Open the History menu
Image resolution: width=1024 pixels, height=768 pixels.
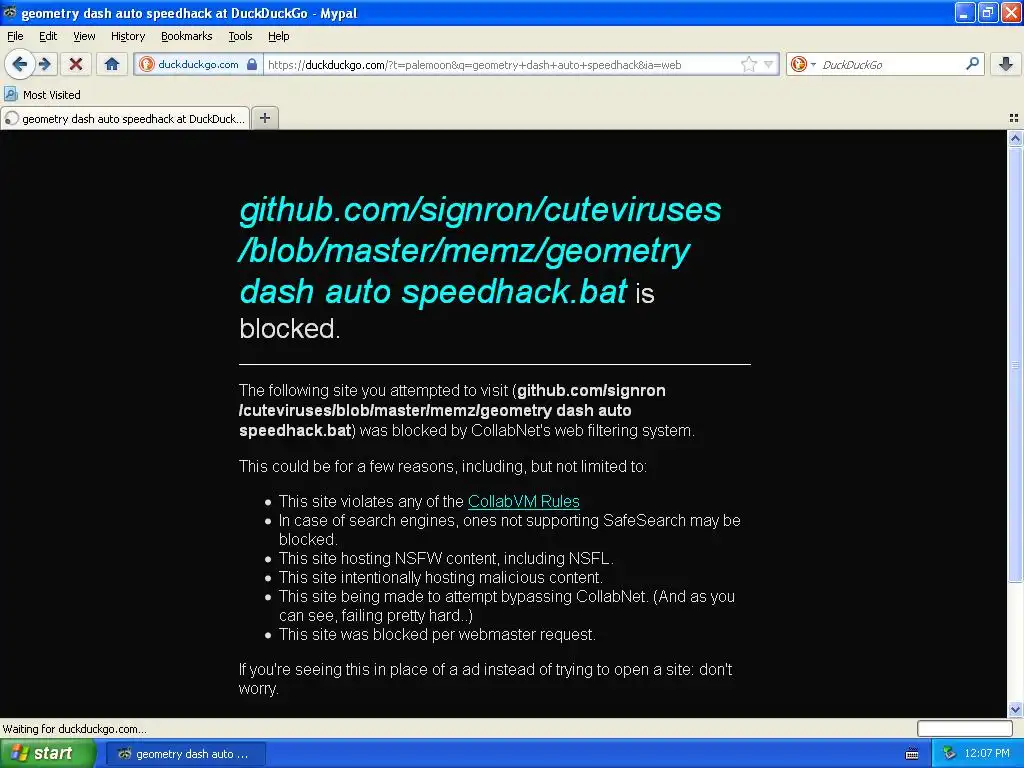tap(127, 36)
